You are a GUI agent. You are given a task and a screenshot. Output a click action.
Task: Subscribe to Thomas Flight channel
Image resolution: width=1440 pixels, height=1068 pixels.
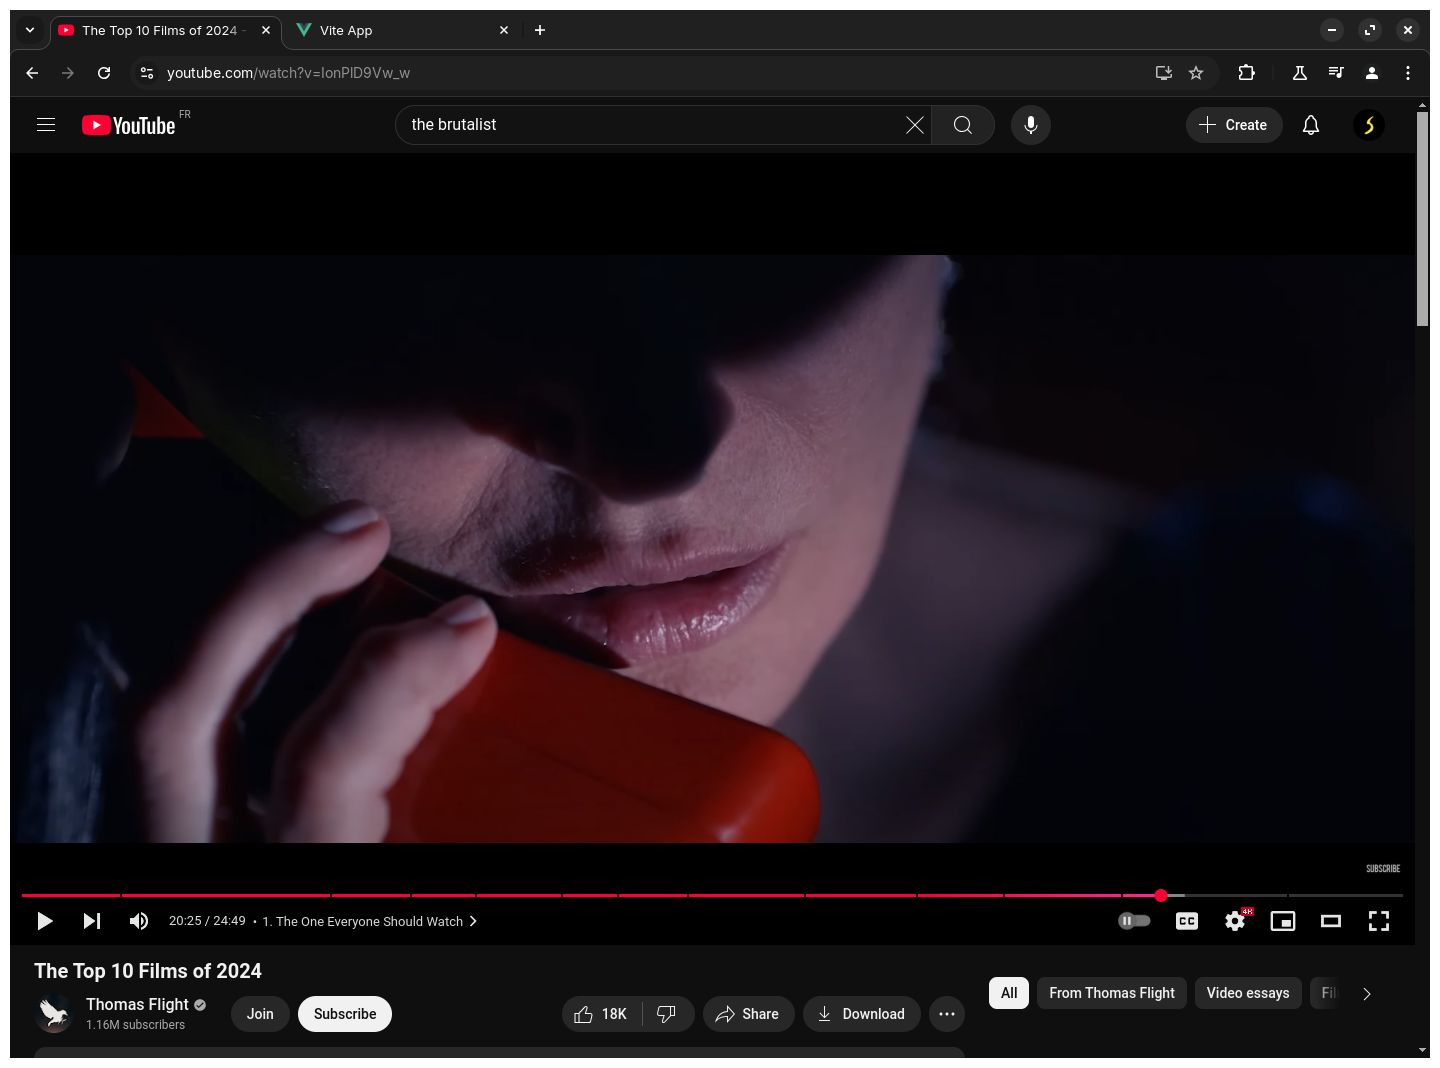[345, 1014]
